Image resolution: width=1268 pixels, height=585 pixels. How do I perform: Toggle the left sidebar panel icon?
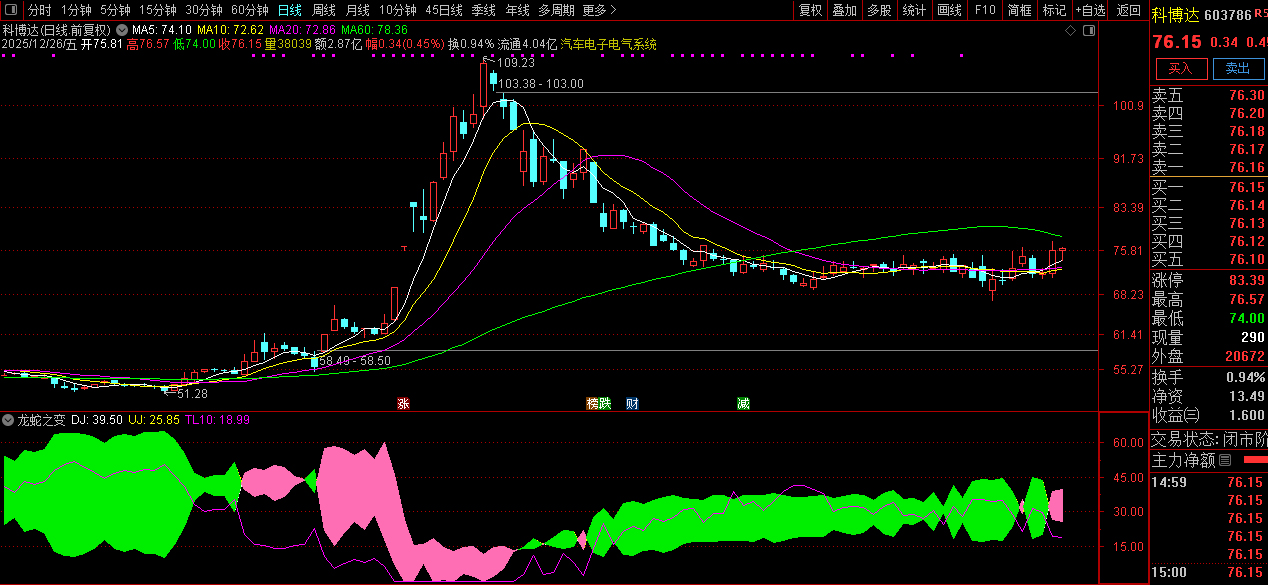(13, 10)
